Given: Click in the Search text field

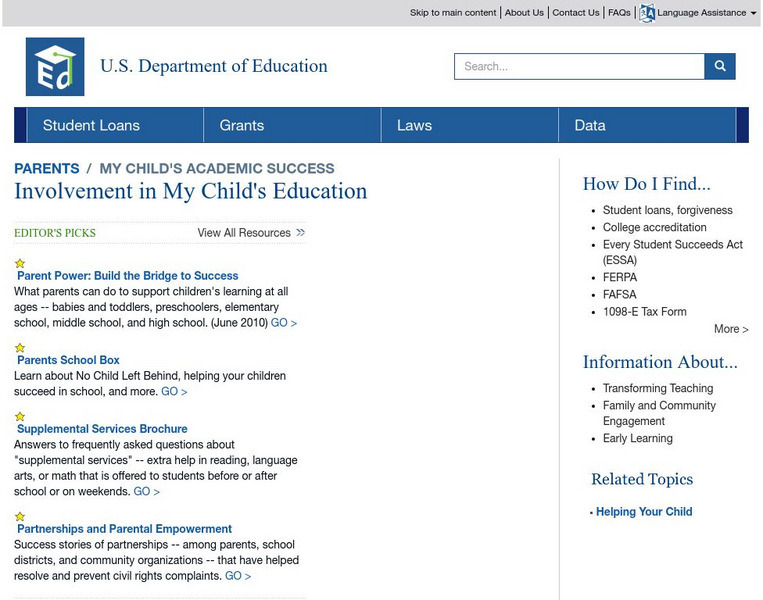Looking at the screenshot, I should tap(580, 66).
